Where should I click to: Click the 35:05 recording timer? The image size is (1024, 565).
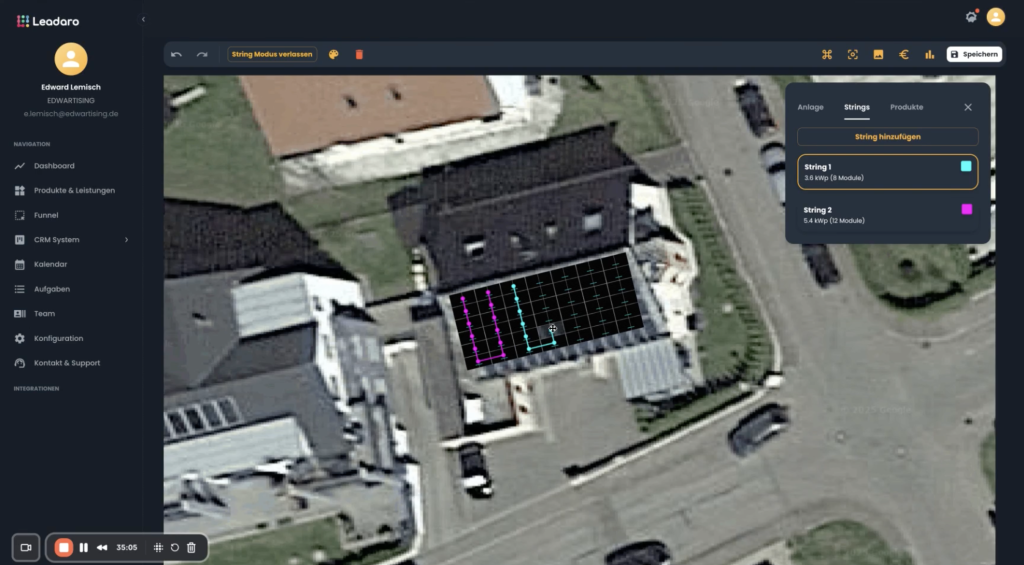click(x=127, y=547)
